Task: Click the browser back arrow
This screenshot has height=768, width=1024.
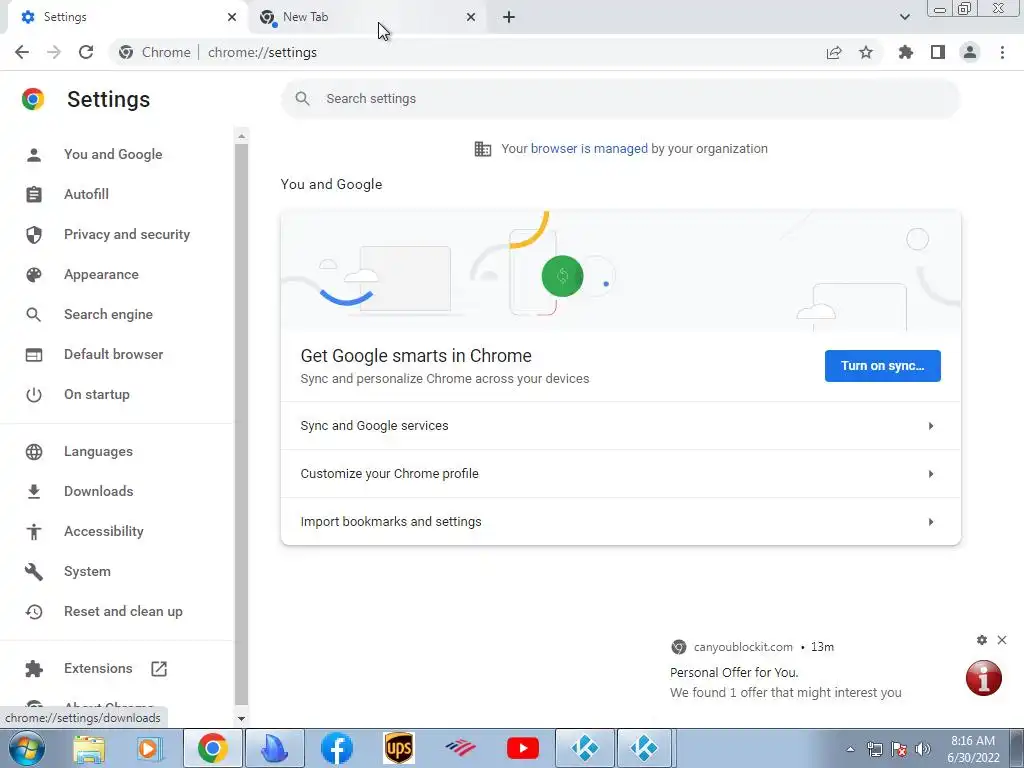Action: click(x=22, y=52)
